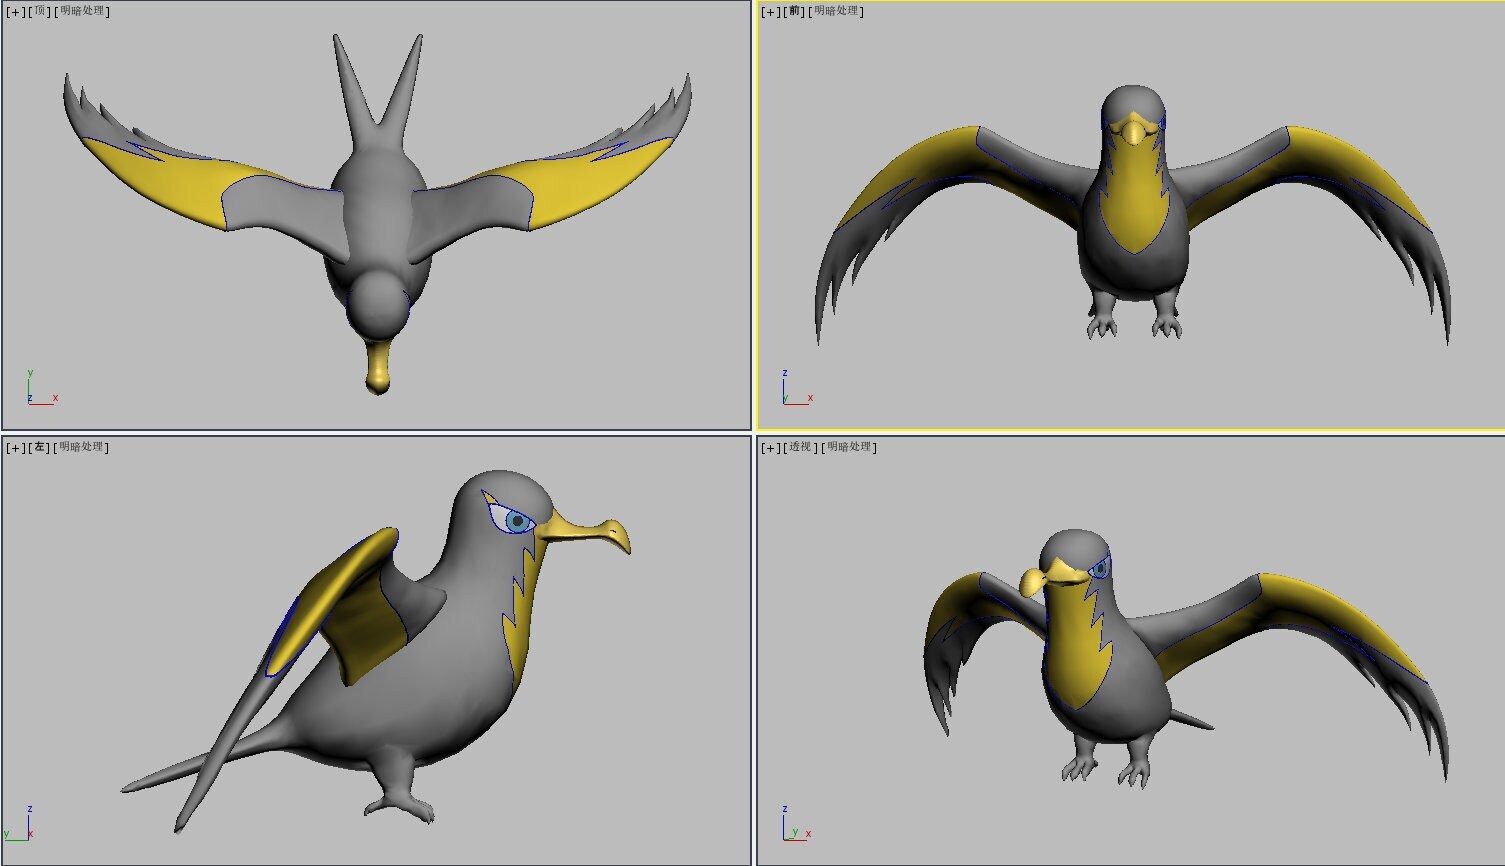Open 明暗处理 shading menu in 透视 viewport

coord(849,447)
